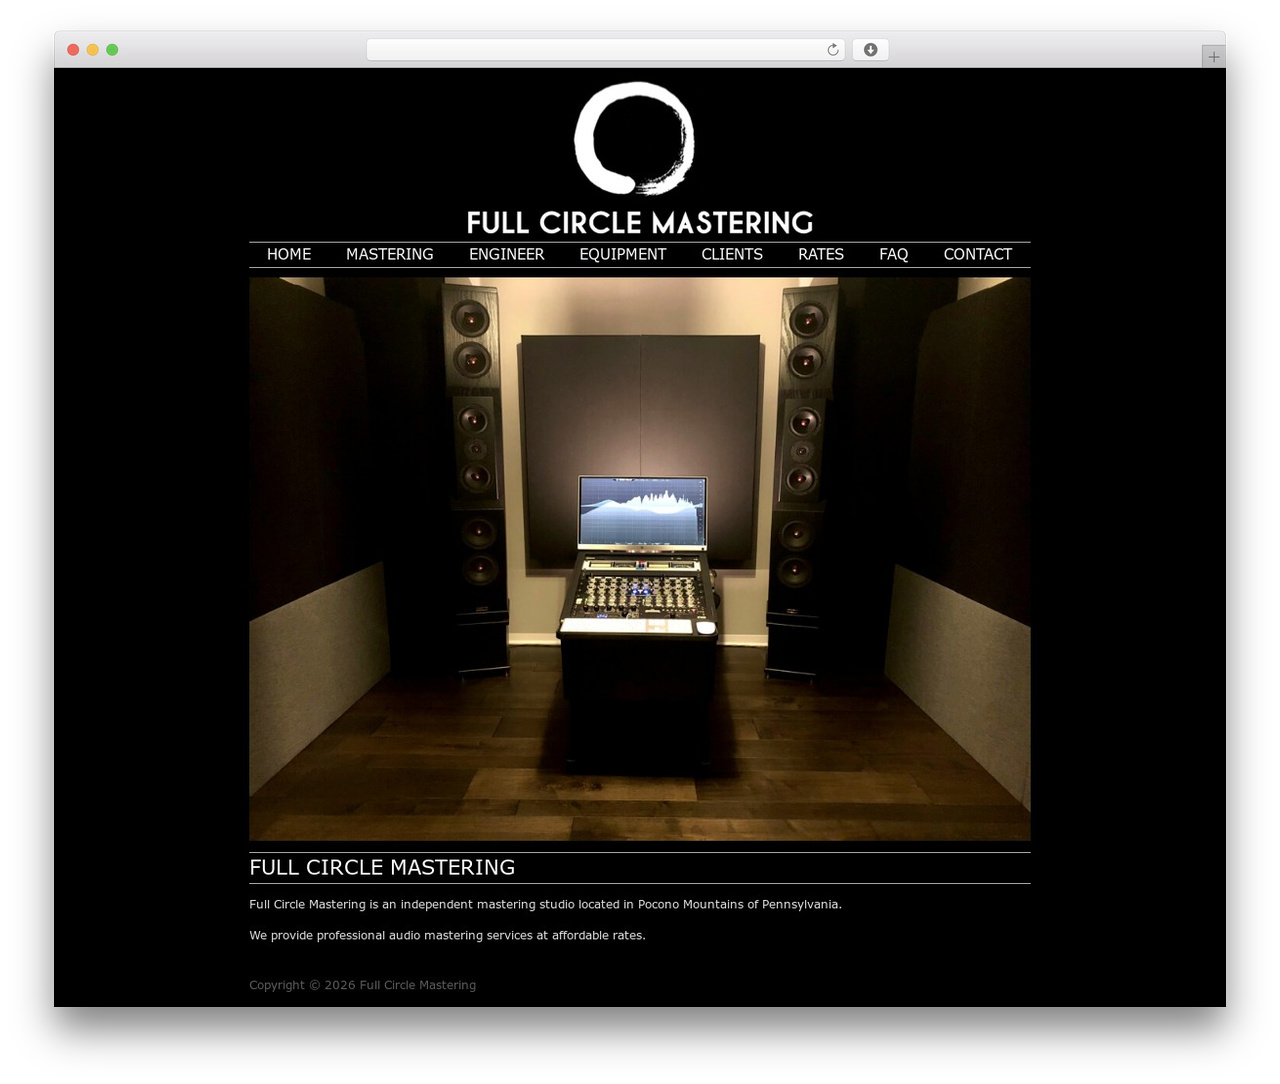
Task: Open the browser downloads button
Action: tap(870, 50)
